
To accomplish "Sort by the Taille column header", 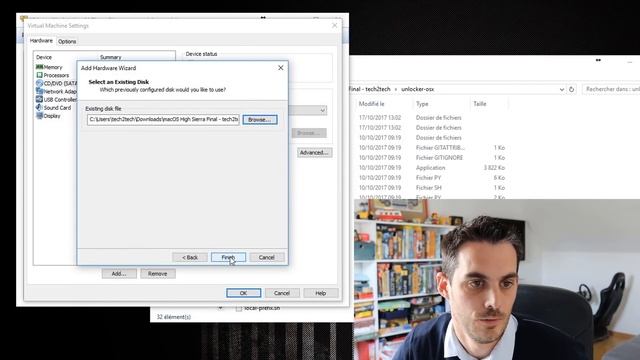I will coord(480,104).
